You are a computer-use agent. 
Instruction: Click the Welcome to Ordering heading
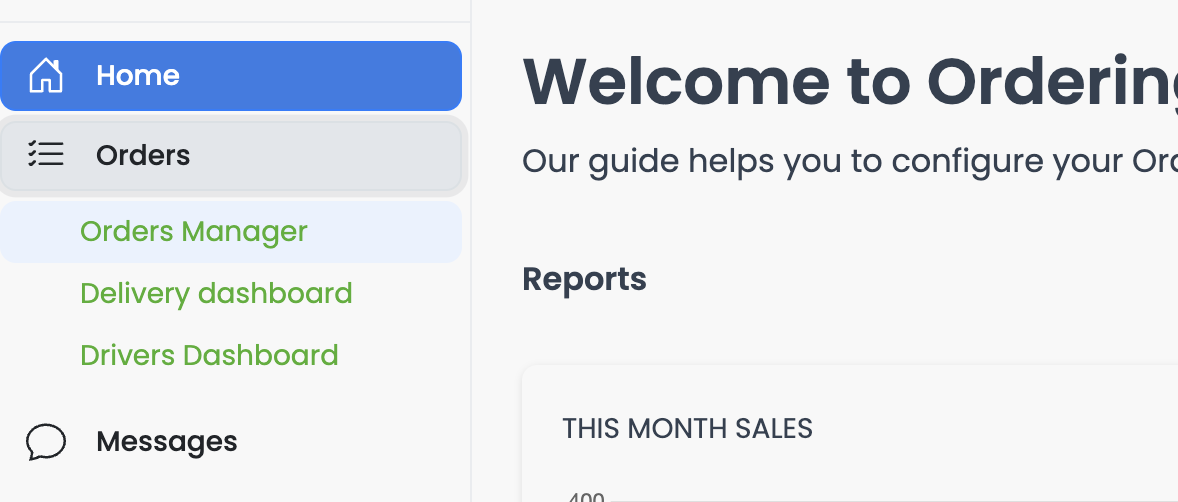(x=850, y=83)
